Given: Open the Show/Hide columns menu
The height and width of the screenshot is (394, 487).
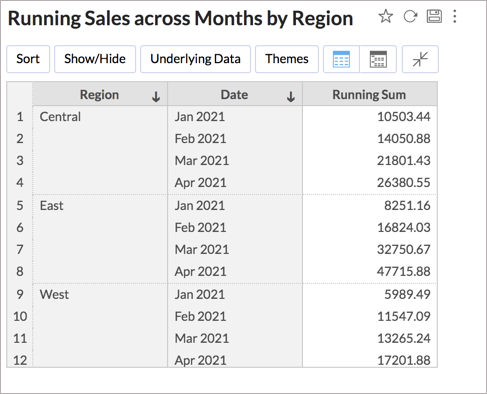Looking at the screenshot, I should tap(95, 59).
